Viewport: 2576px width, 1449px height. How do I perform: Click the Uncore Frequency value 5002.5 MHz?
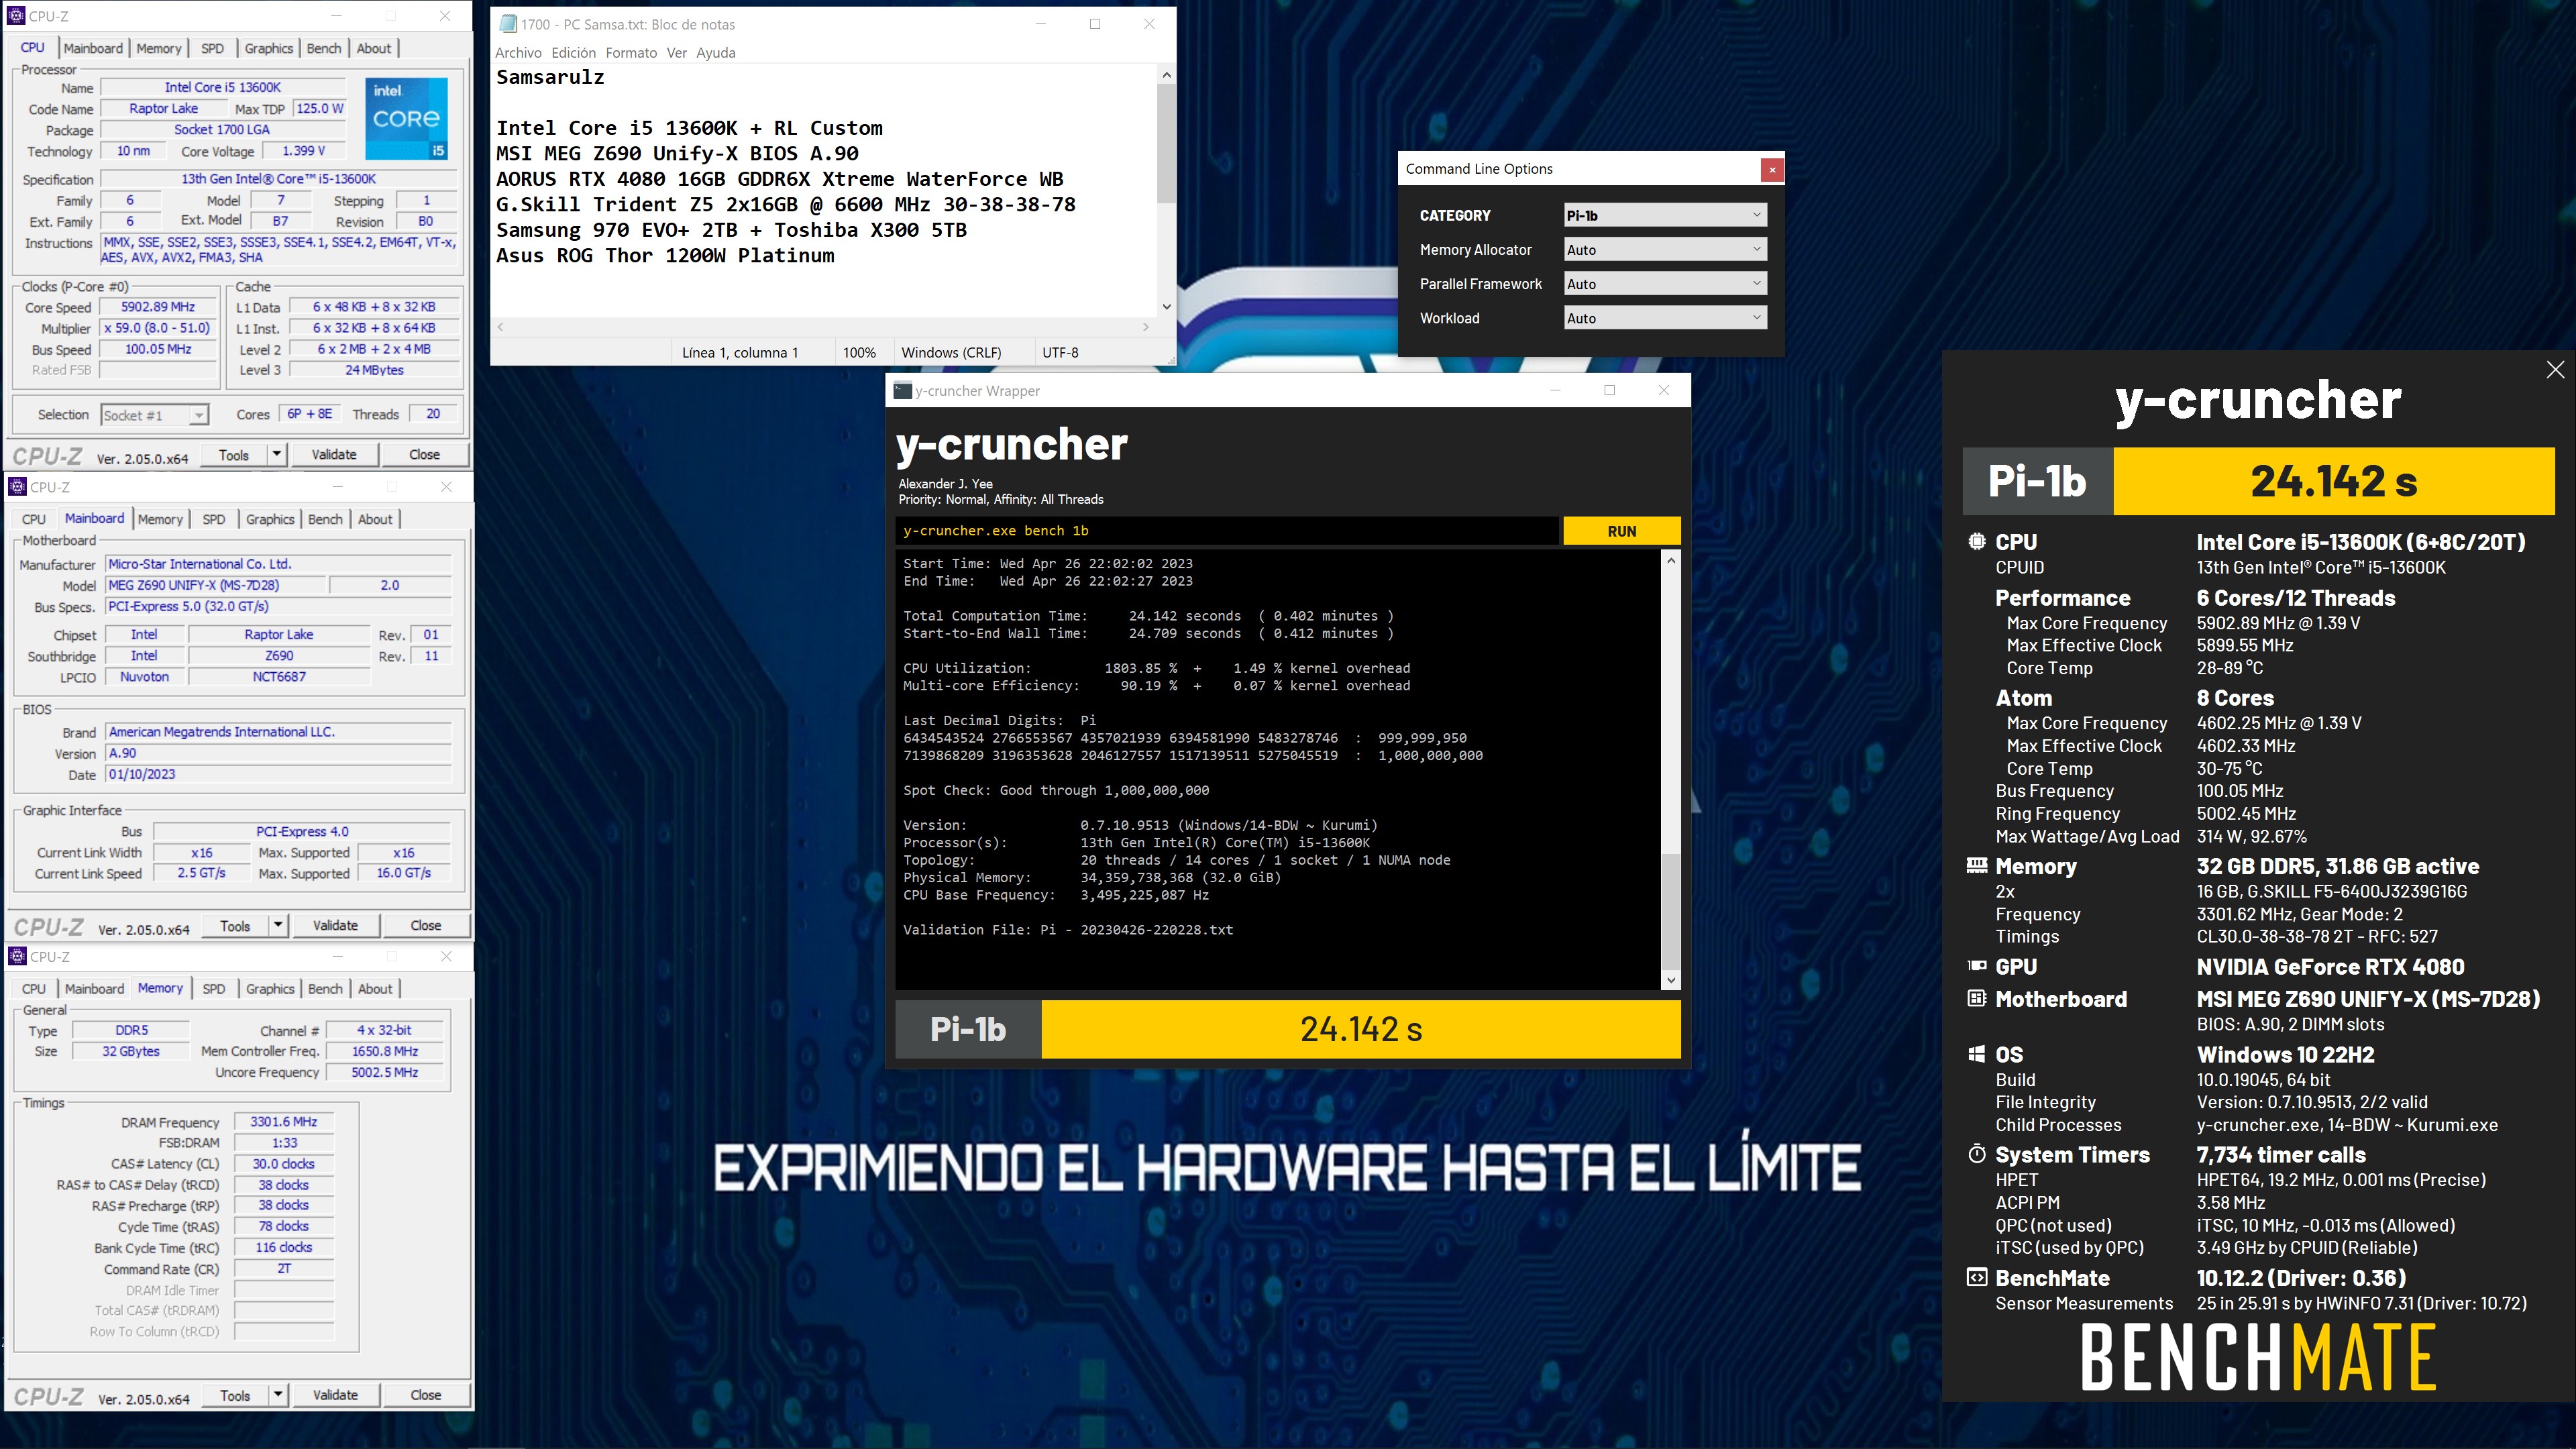[384, 1072]
